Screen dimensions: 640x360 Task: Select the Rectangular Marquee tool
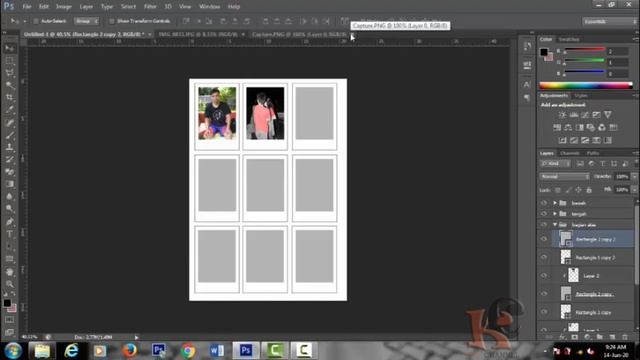pos(9,60)
